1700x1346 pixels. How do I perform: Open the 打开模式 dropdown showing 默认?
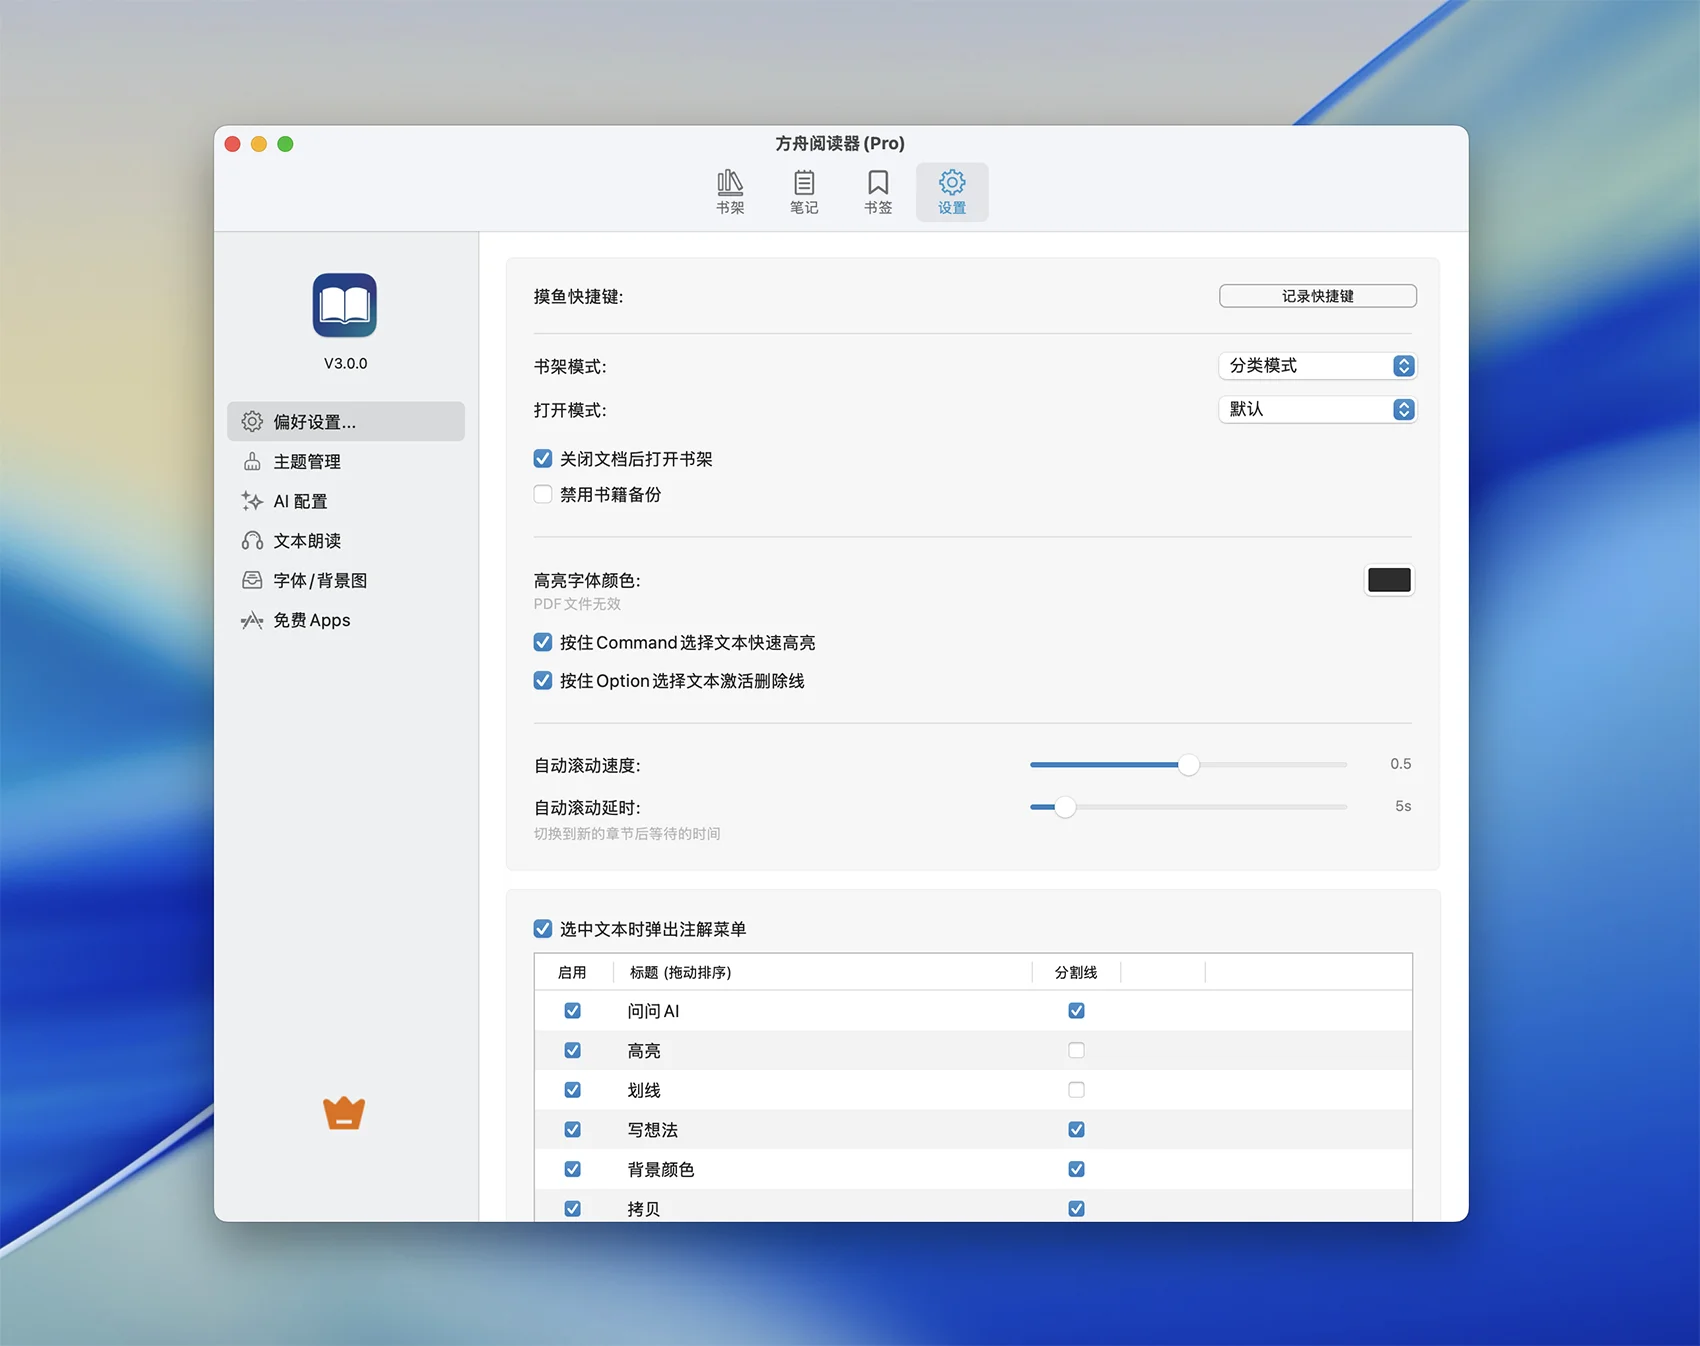[1317, 410]
